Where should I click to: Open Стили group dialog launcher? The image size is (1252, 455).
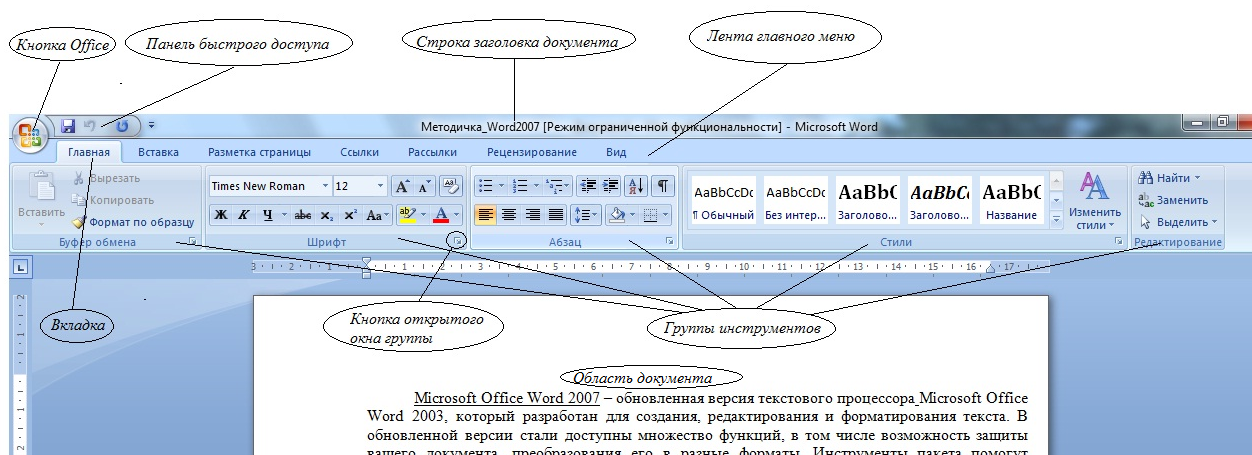click(x=1118, y=242)
